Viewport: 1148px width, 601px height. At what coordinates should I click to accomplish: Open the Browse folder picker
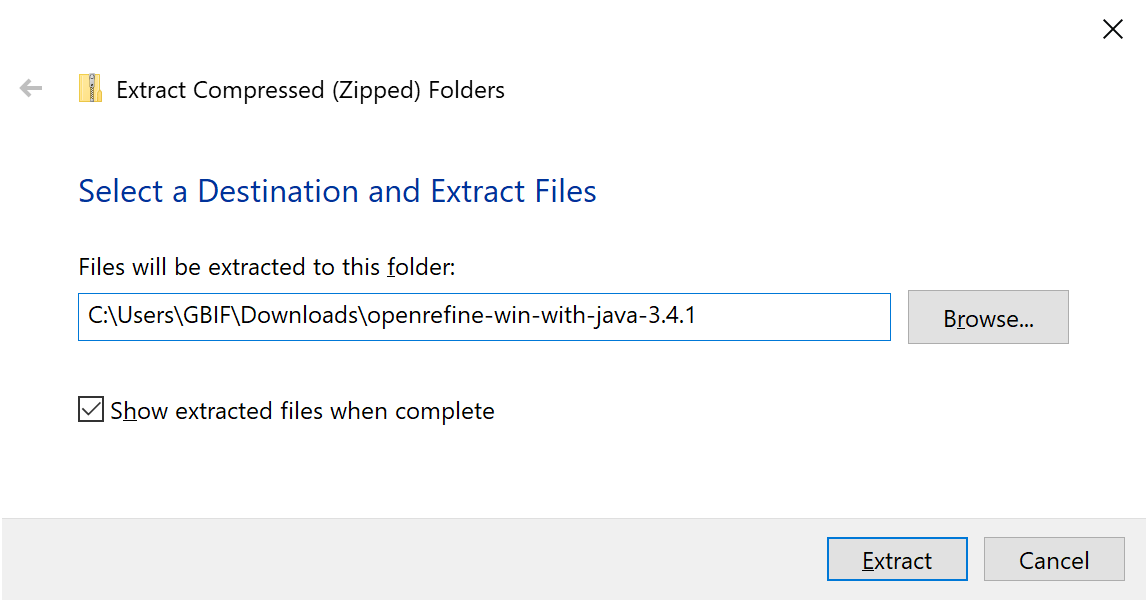click(x=987, y=317)
